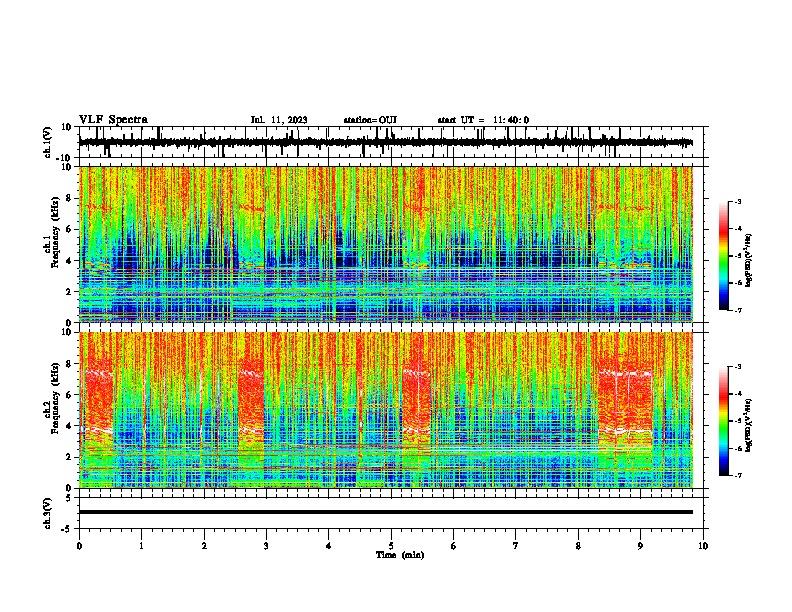Click time axis tick label "3"
792x612 pixels.
(x=266, y=546)
